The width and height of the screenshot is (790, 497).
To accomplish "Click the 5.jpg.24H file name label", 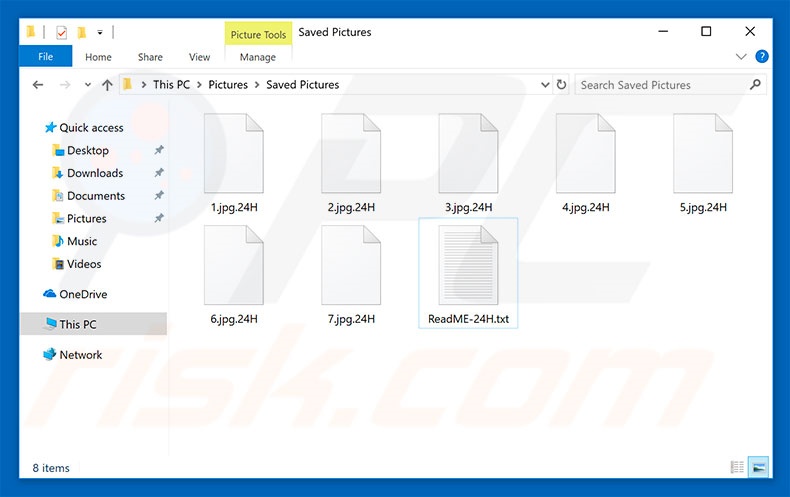I will (703, 207).
